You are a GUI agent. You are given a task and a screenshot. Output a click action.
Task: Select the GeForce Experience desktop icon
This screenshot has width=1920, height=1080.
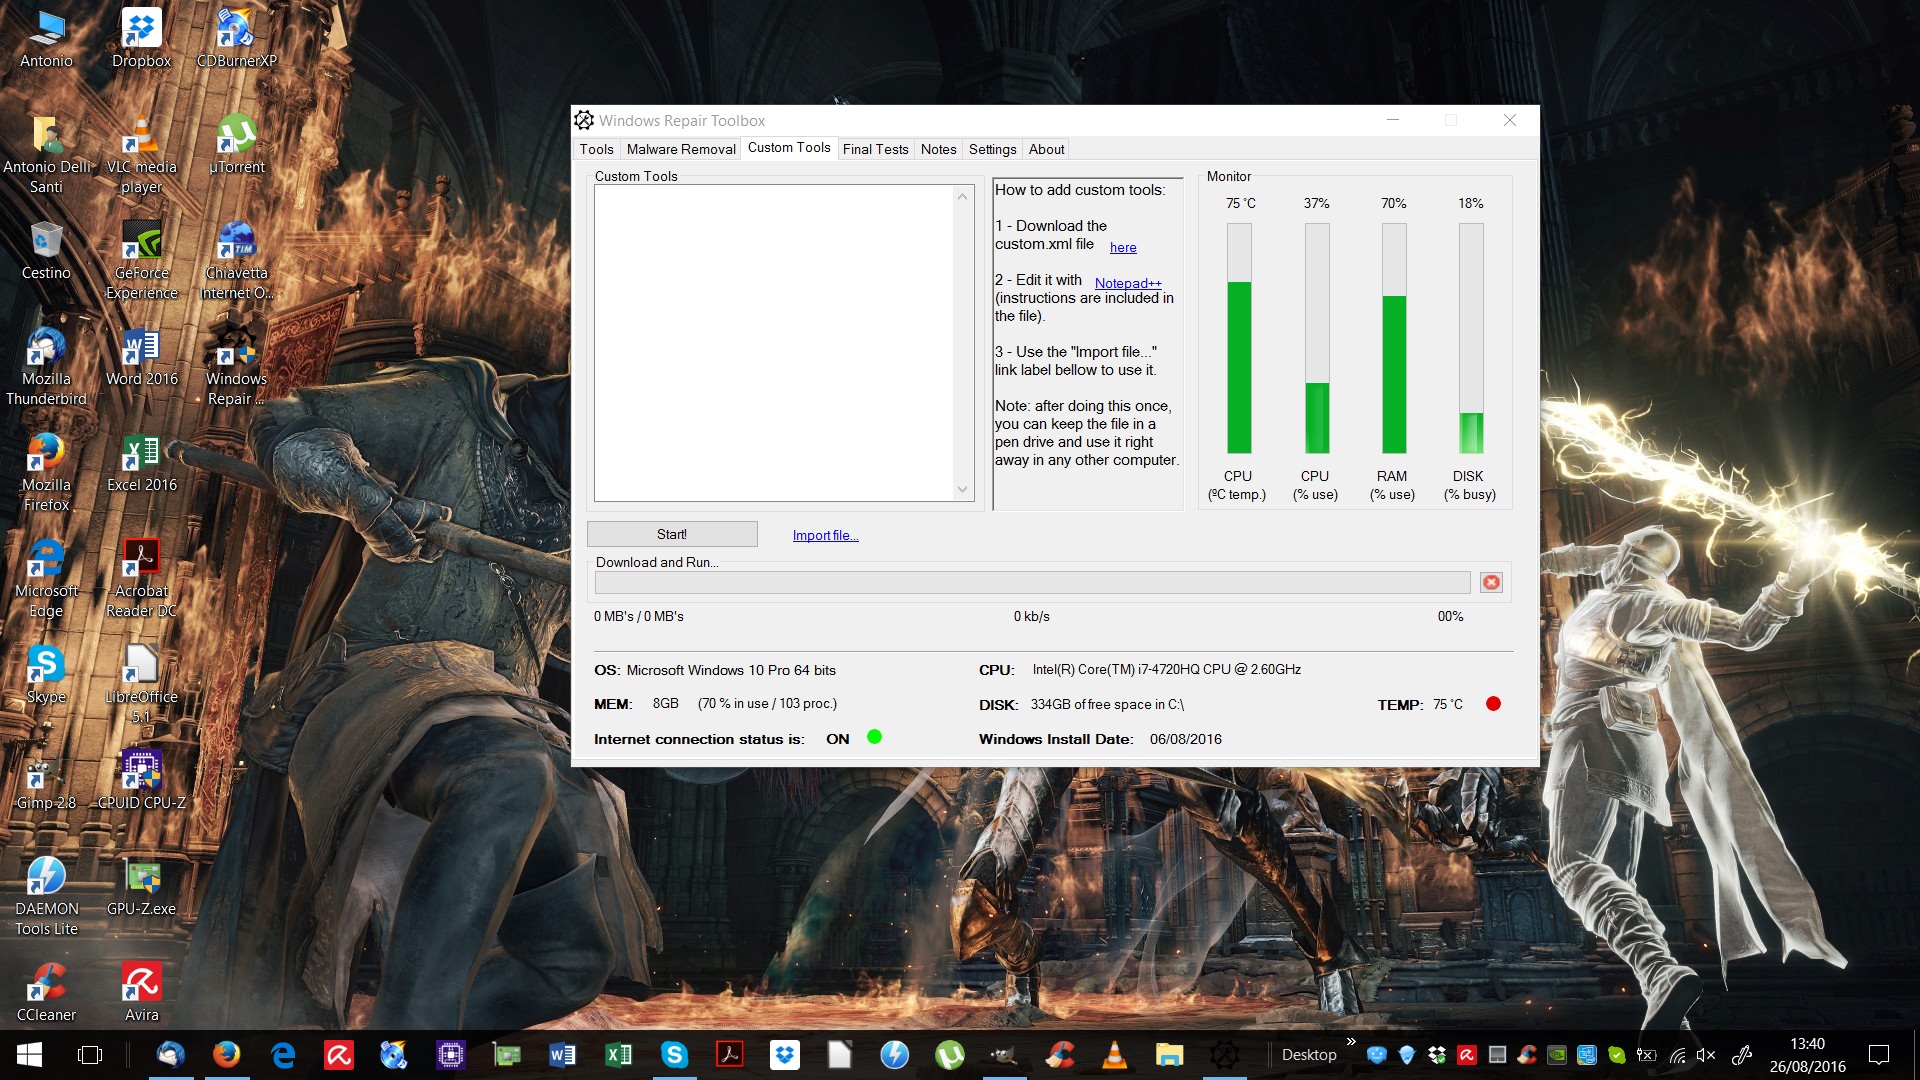pos(141,261)
